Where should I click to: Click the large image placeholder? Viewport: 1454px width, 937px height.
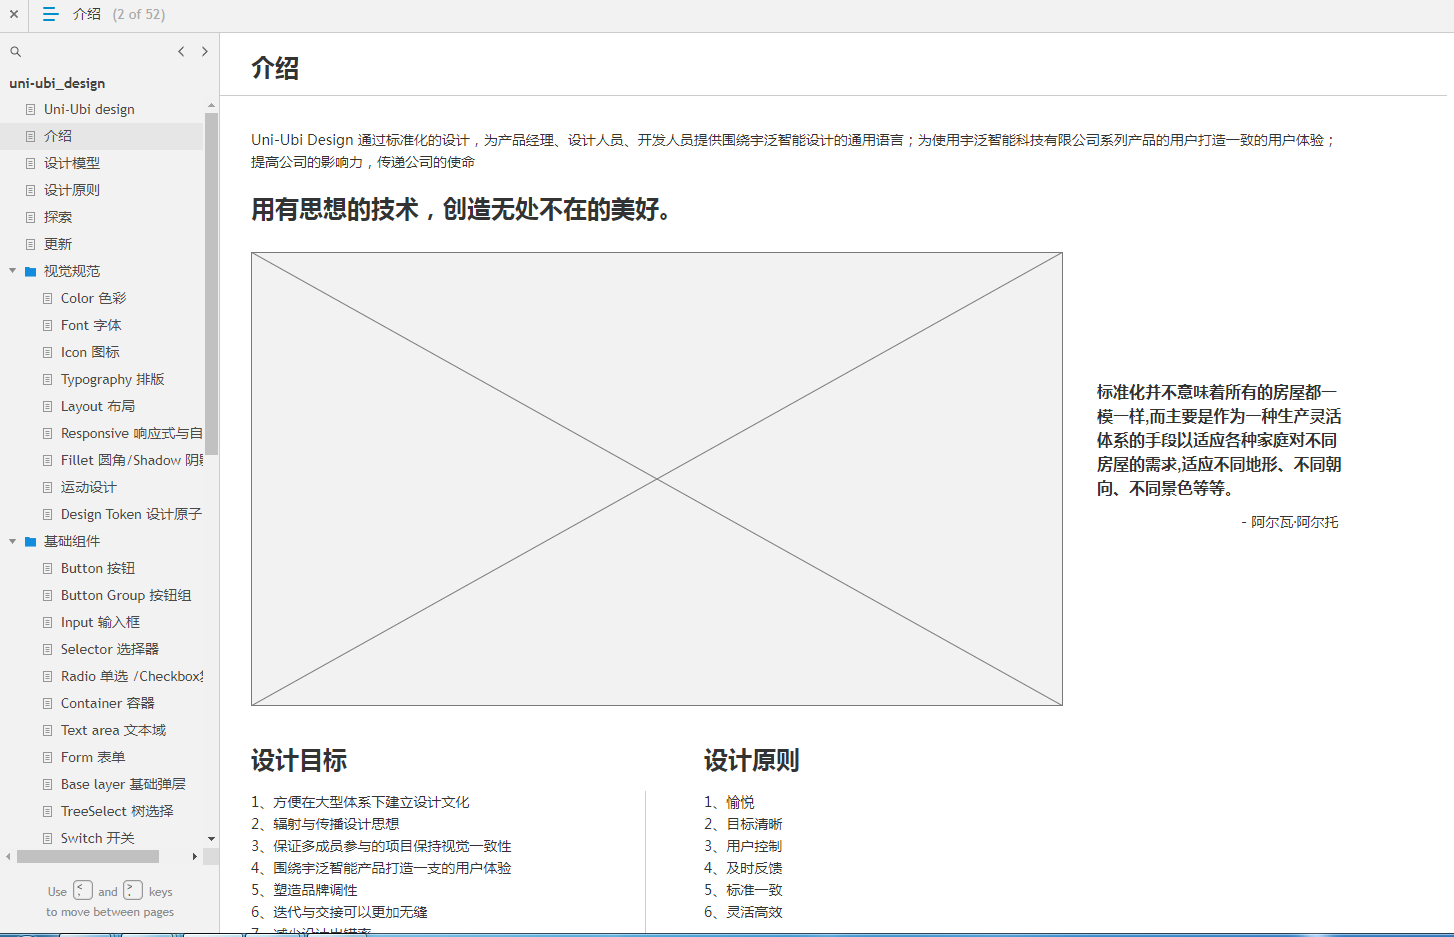(x=657, y=479)
